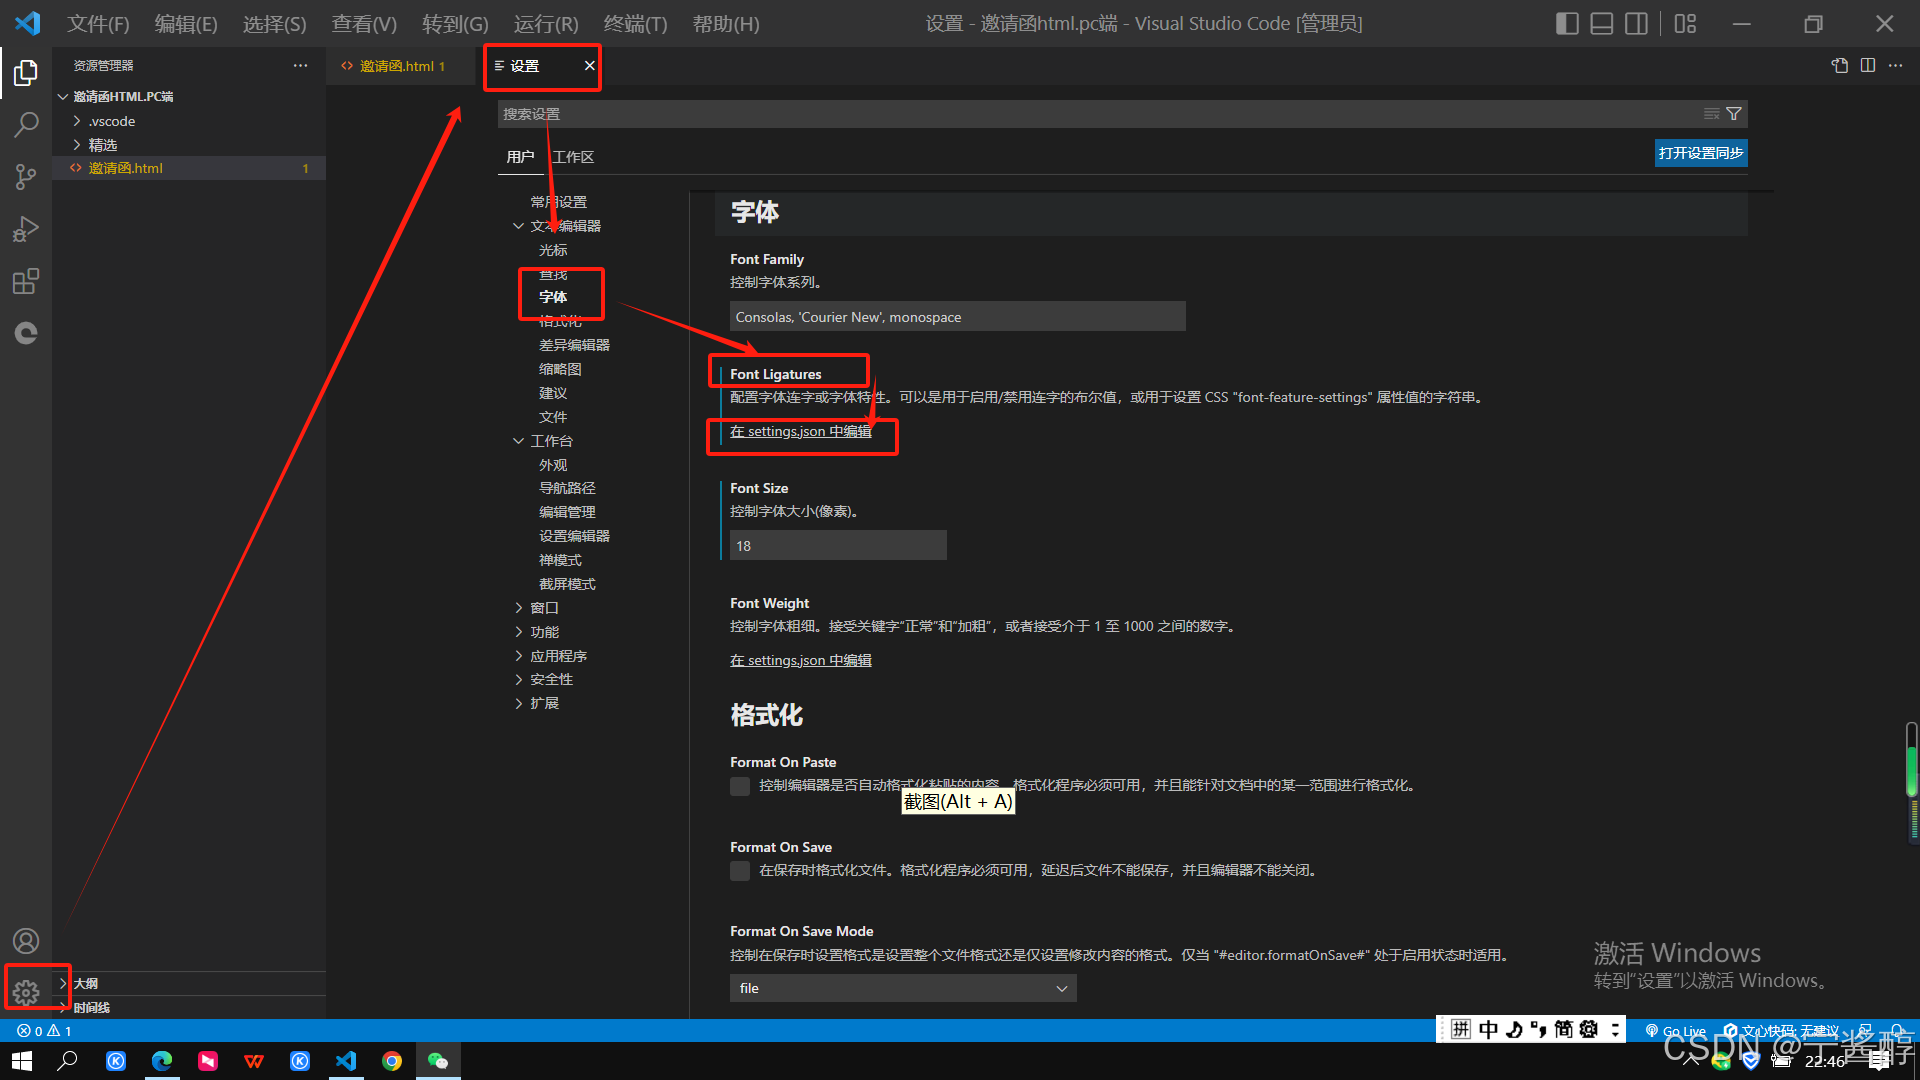Enable the Format On Save checkbox
The height and width of the screenshot is (1080, 1920).
click(740, 871)
